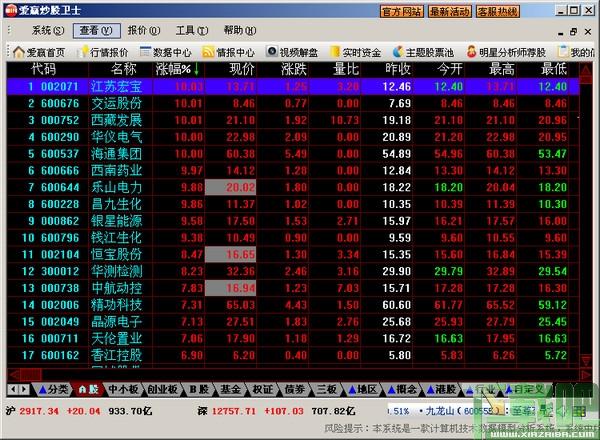Open 行情报价 lightbulb toolbar item
The height and width of the screenshot is (440, 600).
click(x=104, y=52)
